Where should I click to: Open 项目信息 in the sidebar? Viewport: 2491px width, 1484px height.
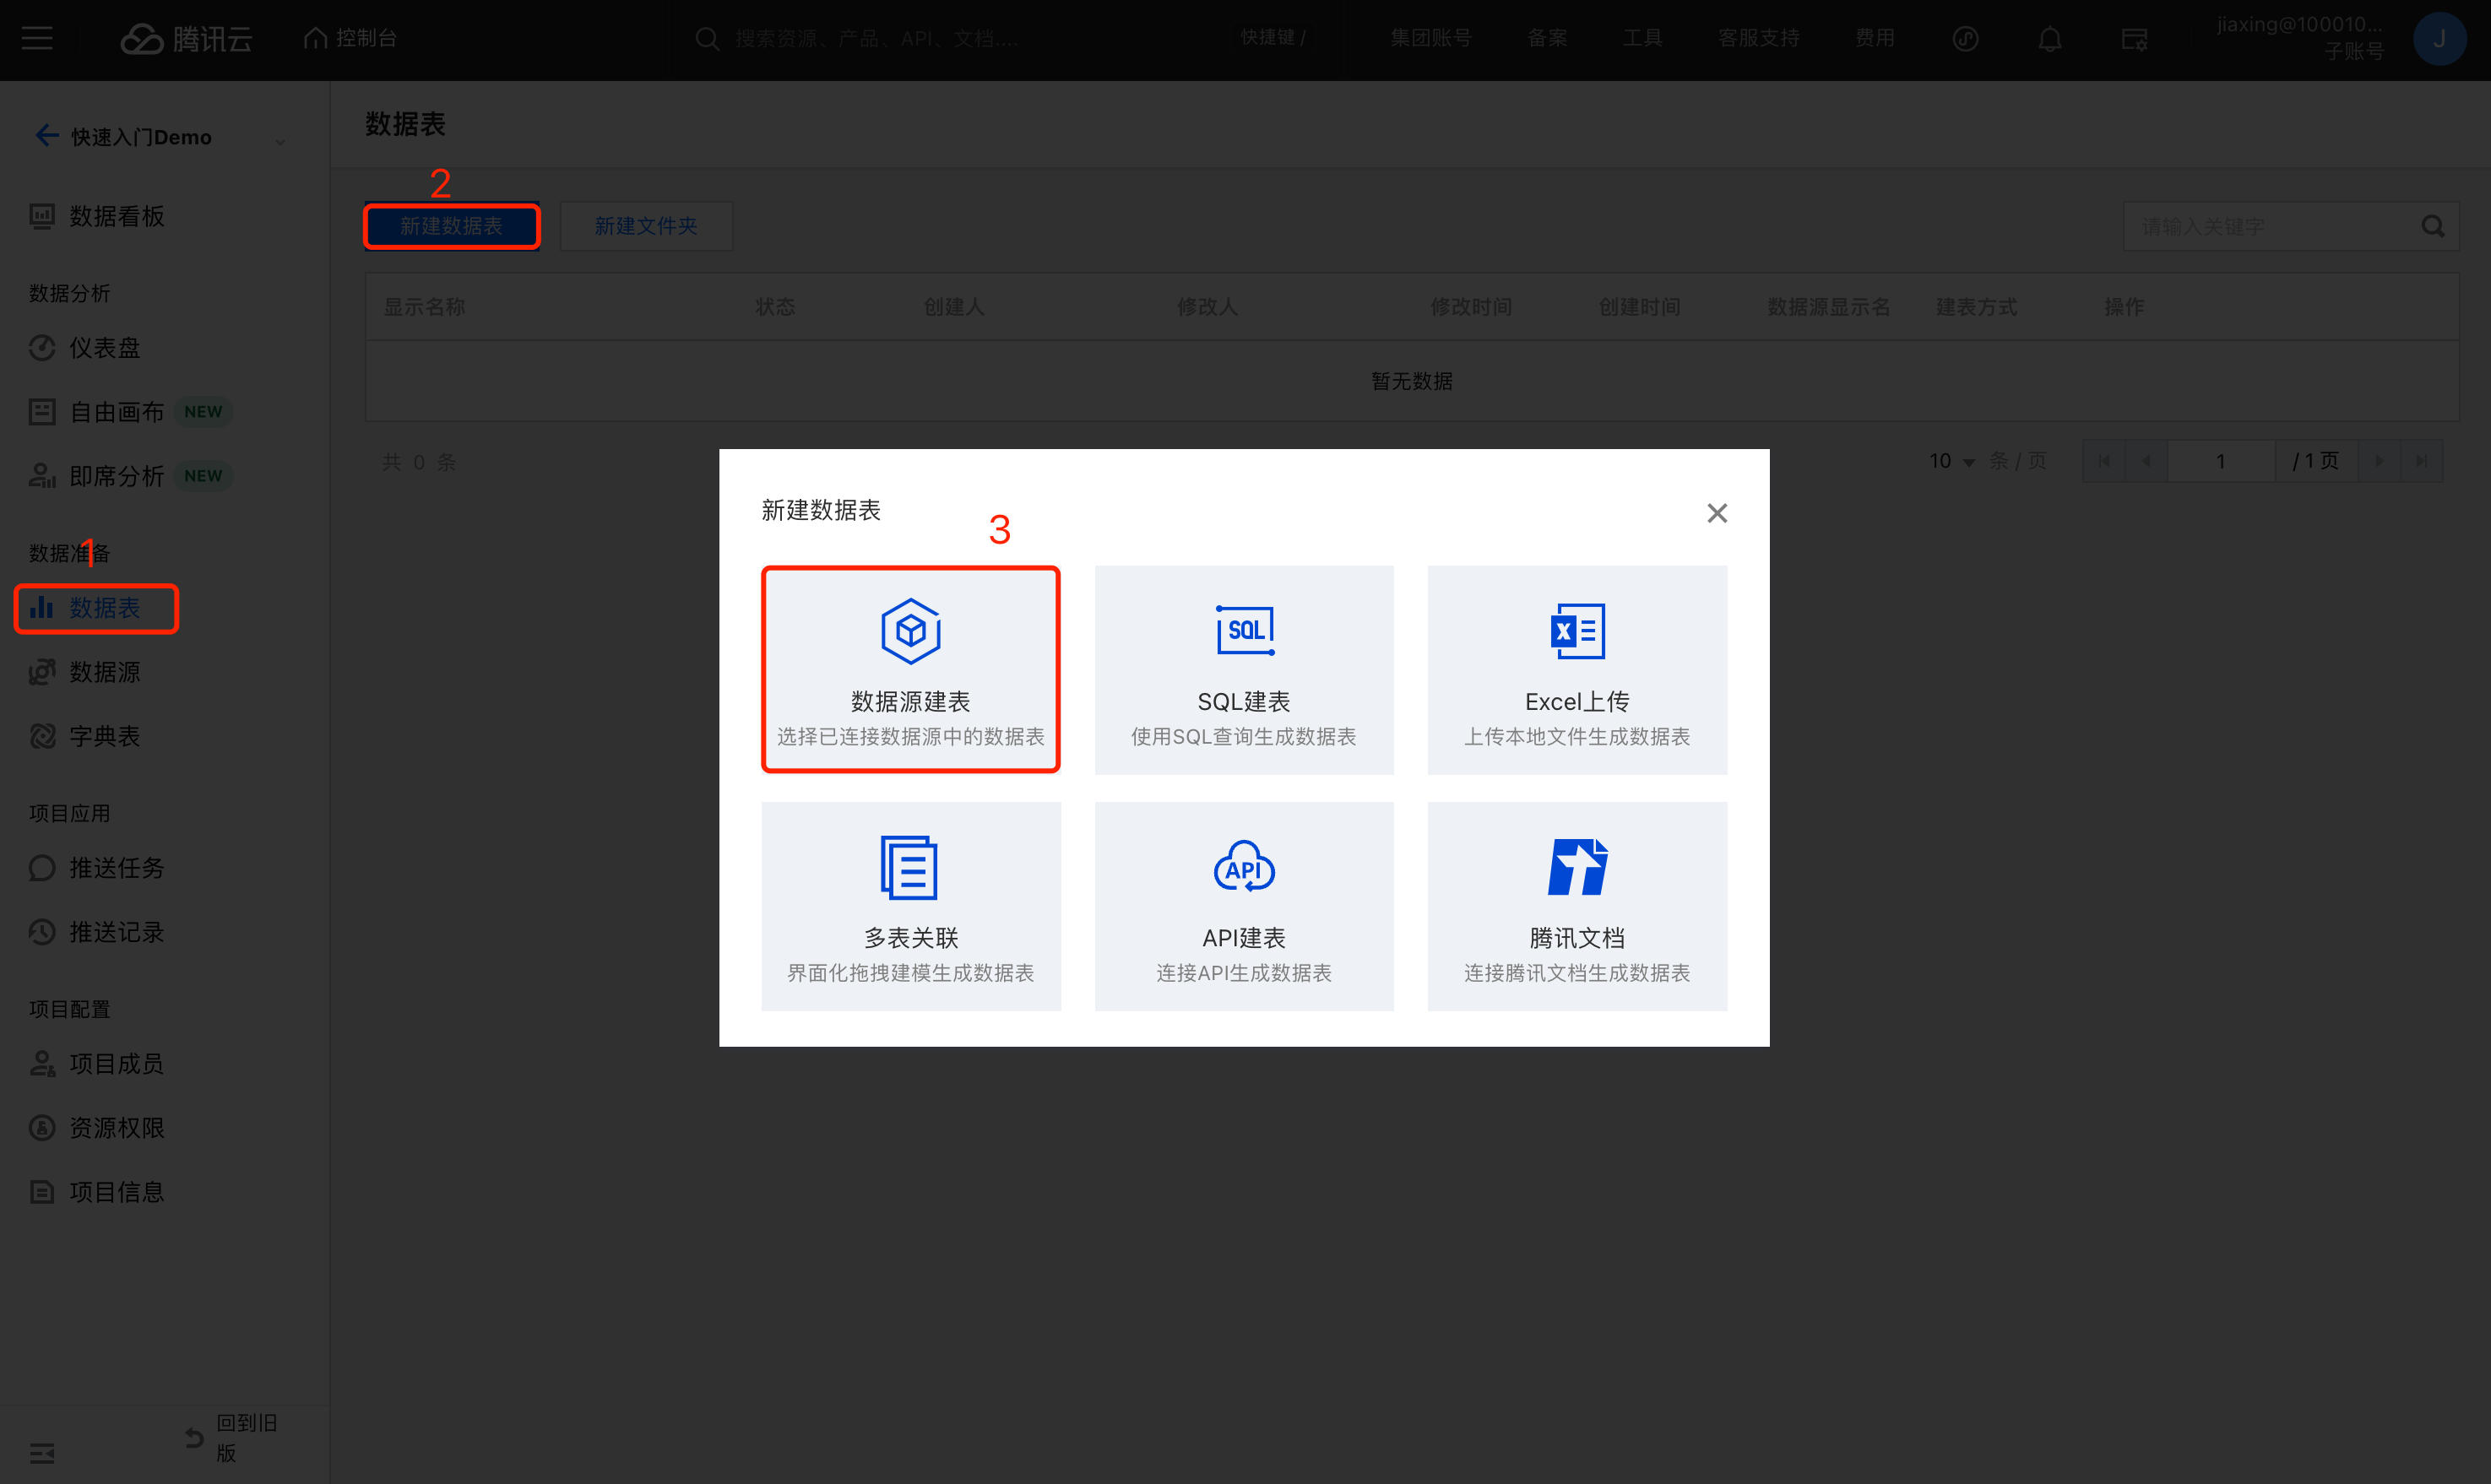(97, 1192)
